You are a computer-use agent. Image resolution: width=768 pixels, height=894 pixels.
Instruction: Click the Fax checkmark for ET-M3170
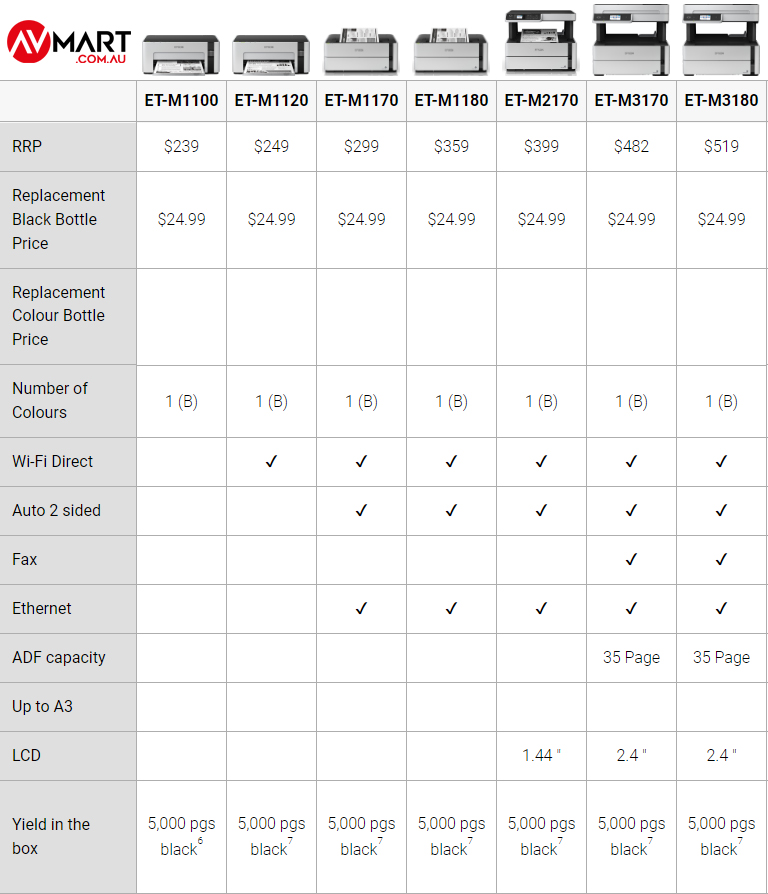point(631,559)
